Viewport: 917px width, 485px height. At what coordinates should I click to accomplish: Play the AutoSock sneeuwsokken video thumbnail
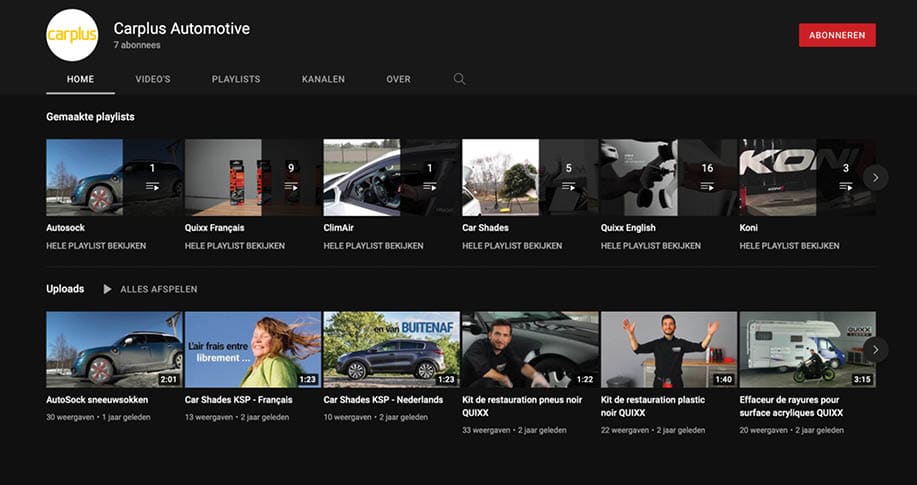115,349
